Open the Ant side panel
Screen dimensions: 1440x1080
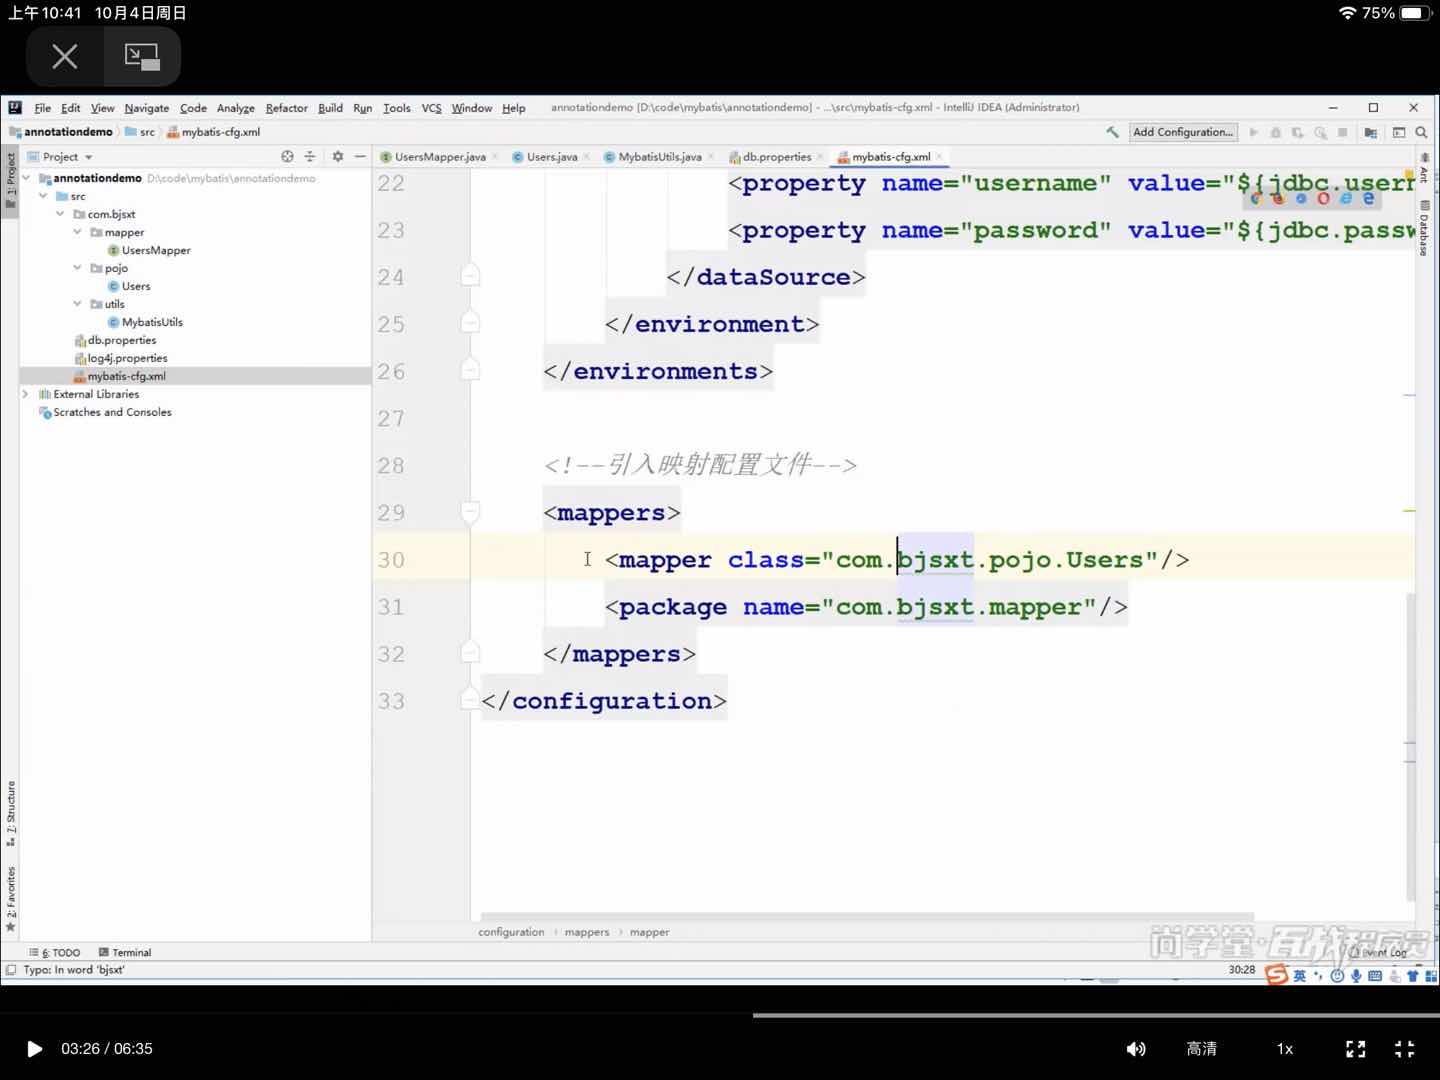(1425, 168)
